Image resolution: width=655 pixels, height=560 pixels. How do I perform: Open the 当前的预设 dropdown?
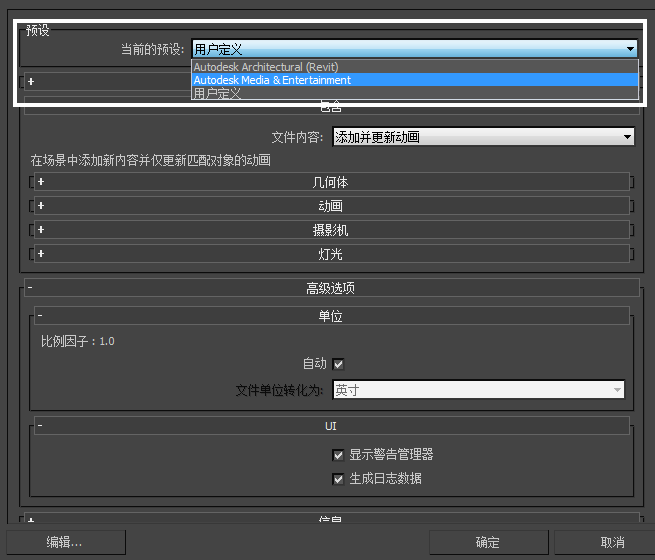[x=414, y=49]
